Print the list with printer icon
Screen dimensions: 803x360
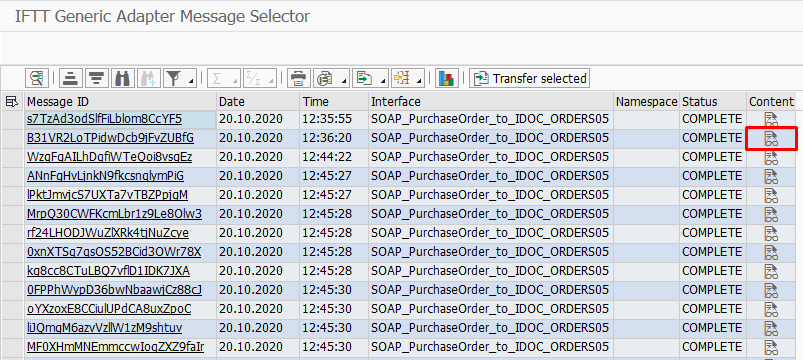click(299, 78)
